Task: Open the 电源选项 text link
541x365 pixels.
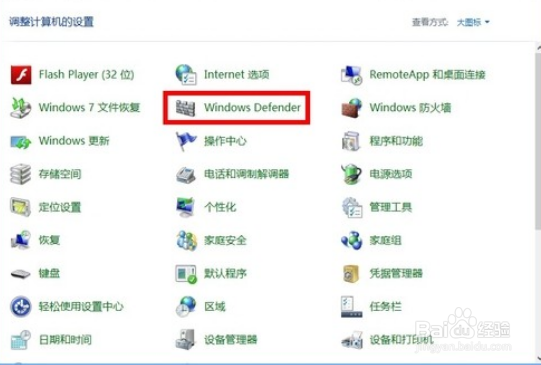Action: pos(391,174)
